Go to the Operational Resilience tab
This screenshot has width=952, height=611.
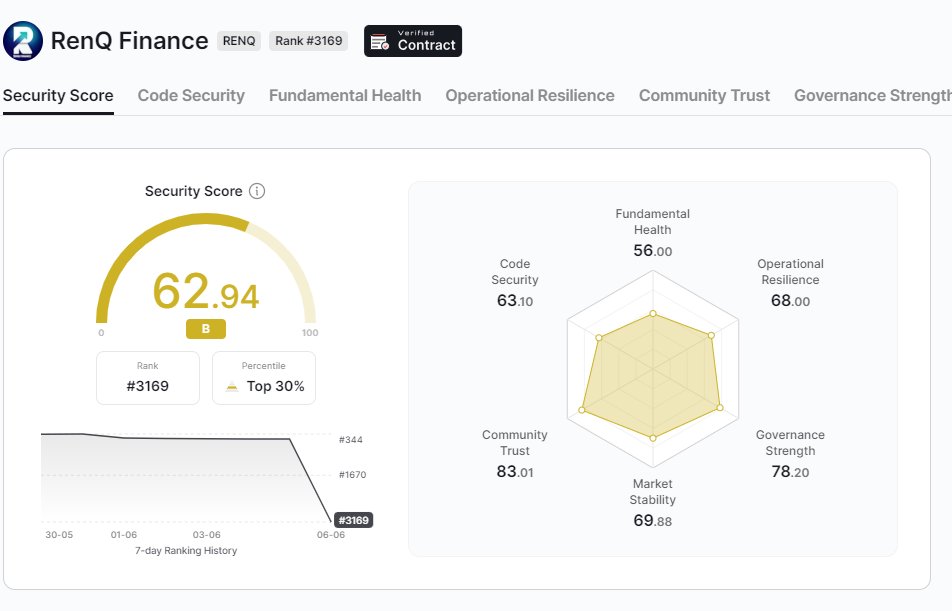click(x=530, y=95)
